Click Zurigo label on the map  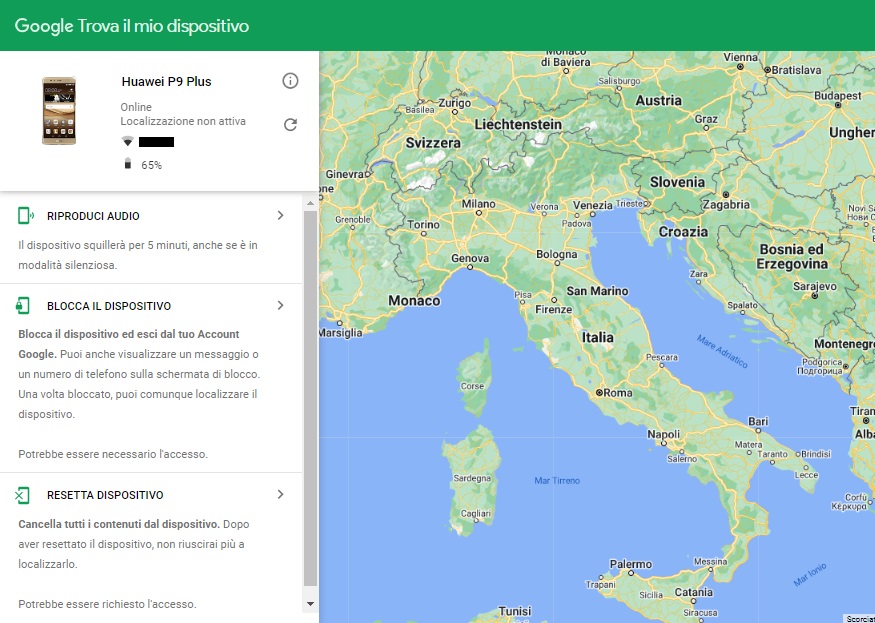[x=455, y=103]
